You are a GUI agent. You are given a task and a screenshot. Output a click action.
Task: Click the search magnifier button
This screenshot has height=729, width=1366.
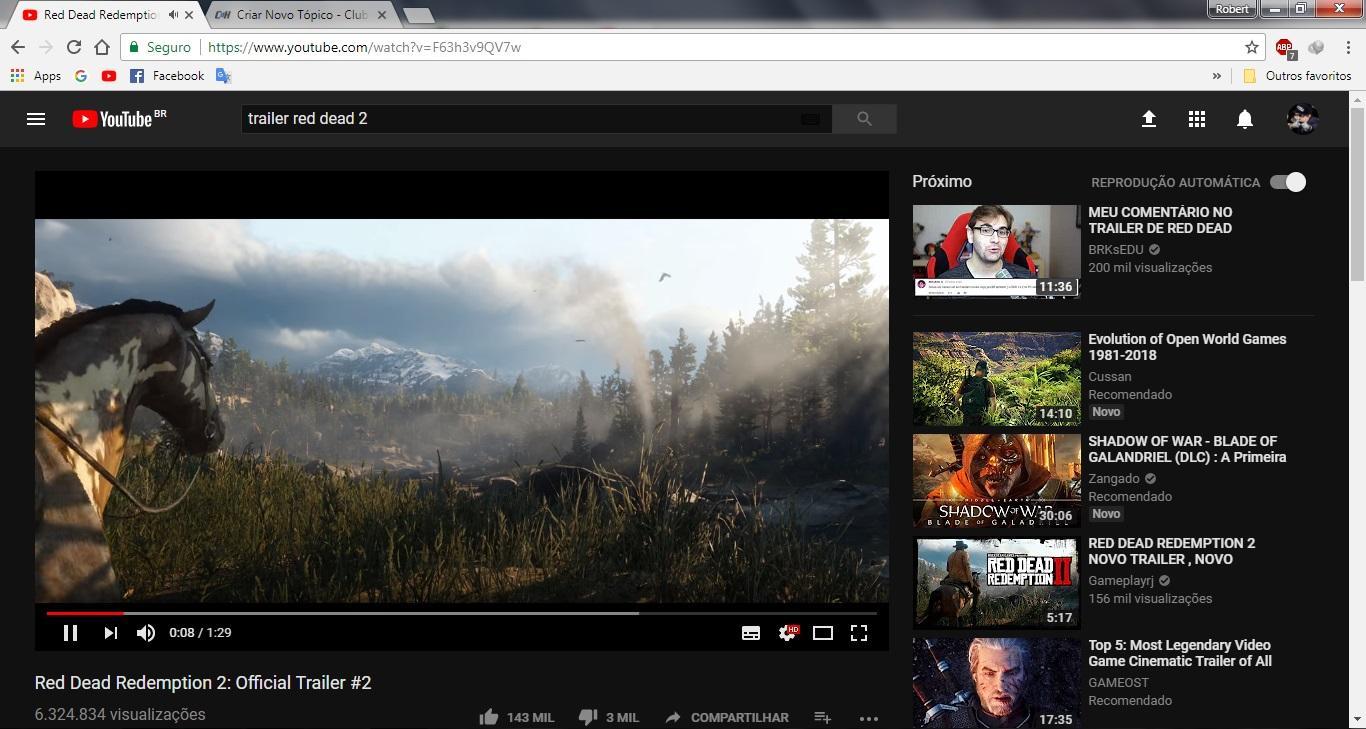click(864, 119)
